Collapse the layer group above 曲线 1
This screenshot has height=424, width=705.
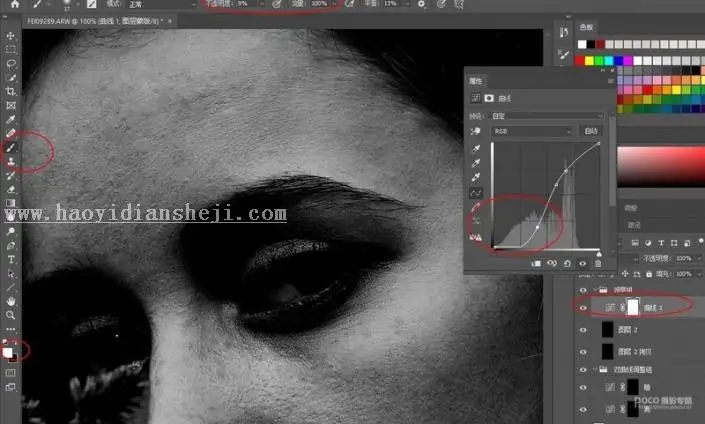point(595,290)
